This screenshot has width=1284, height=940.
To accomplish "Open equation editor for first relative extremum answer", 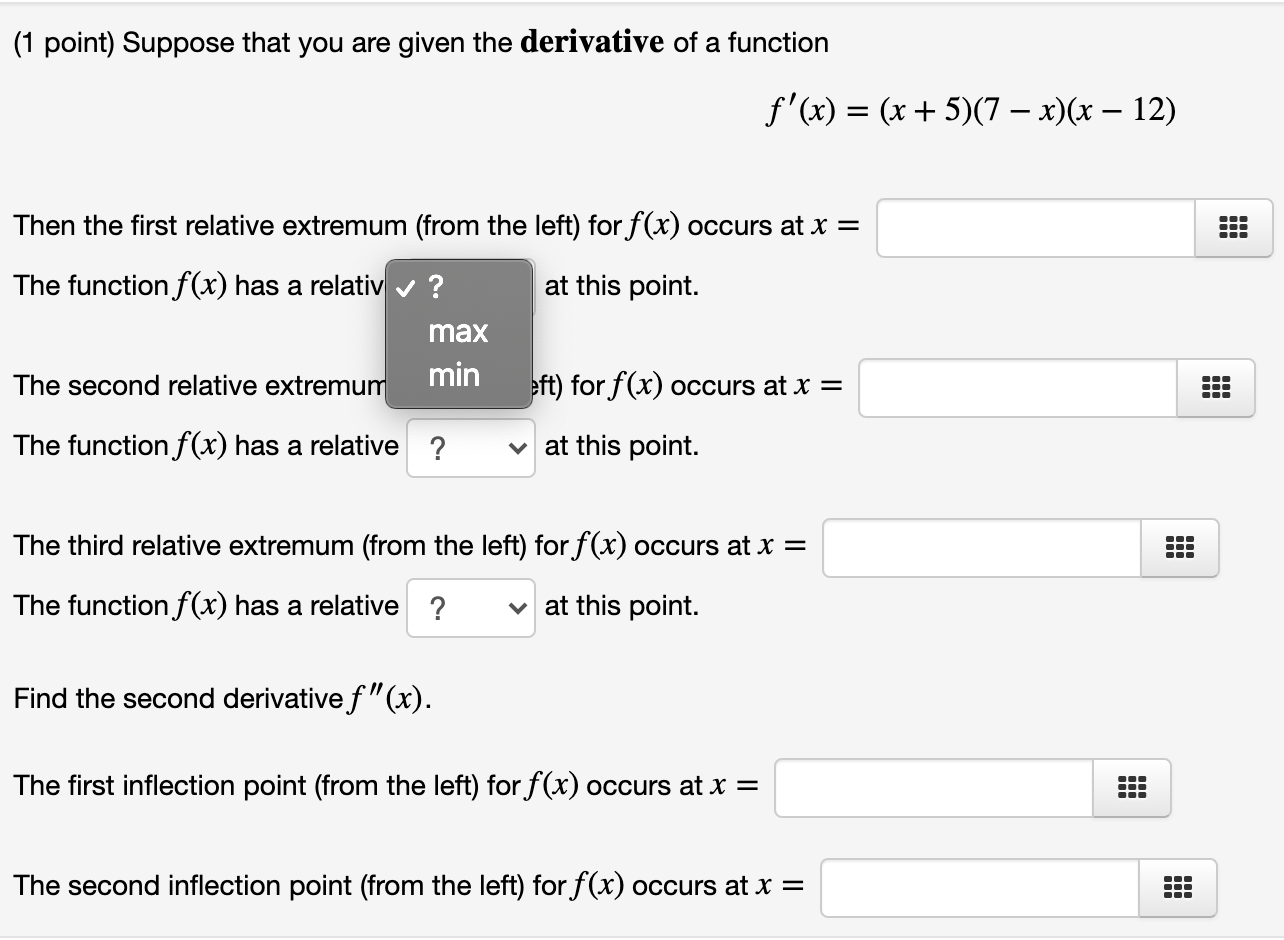I will click(x=1234, y=226).
